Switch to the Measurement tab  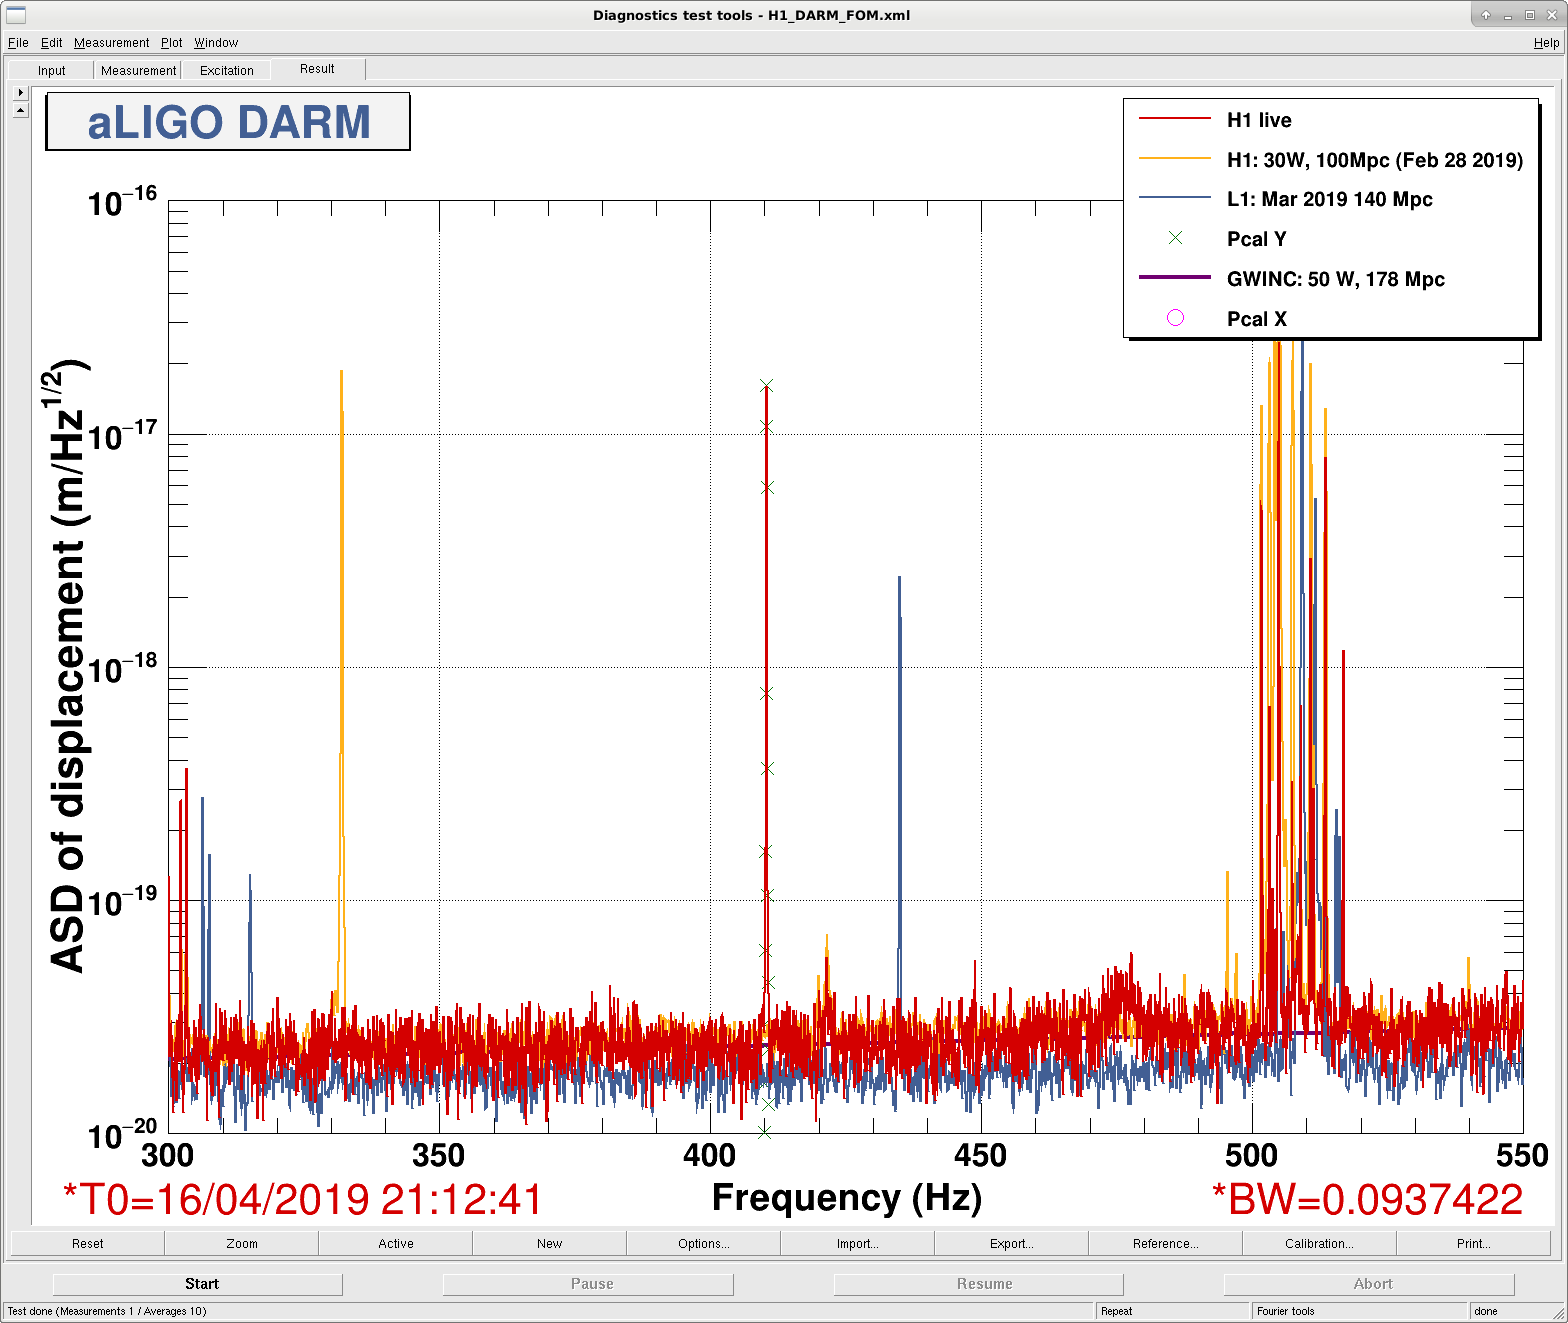tap(138, 70)
